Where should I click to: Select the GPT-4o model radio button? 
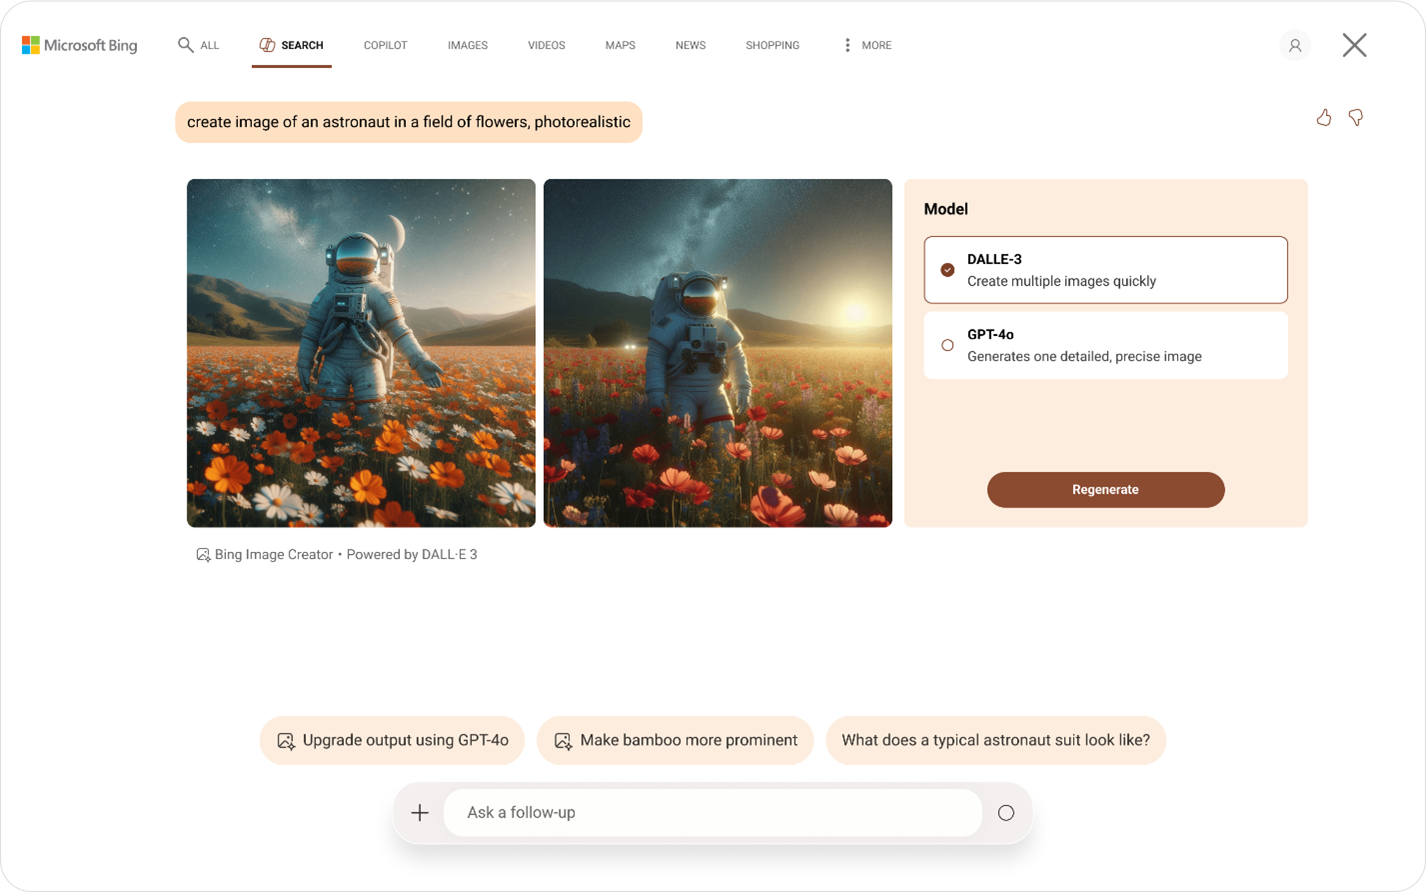pyautogui.click(x=946, y=345)
